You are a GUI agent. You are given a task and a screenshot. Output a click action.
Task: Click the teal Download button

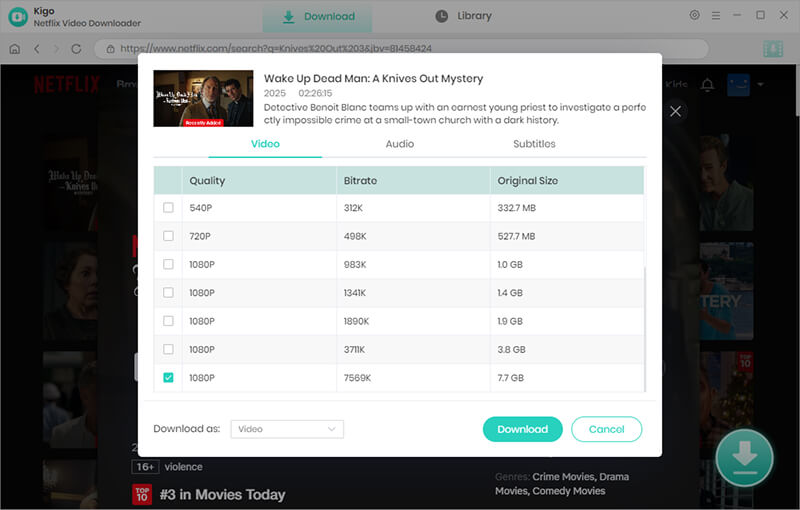pos(522,429)
